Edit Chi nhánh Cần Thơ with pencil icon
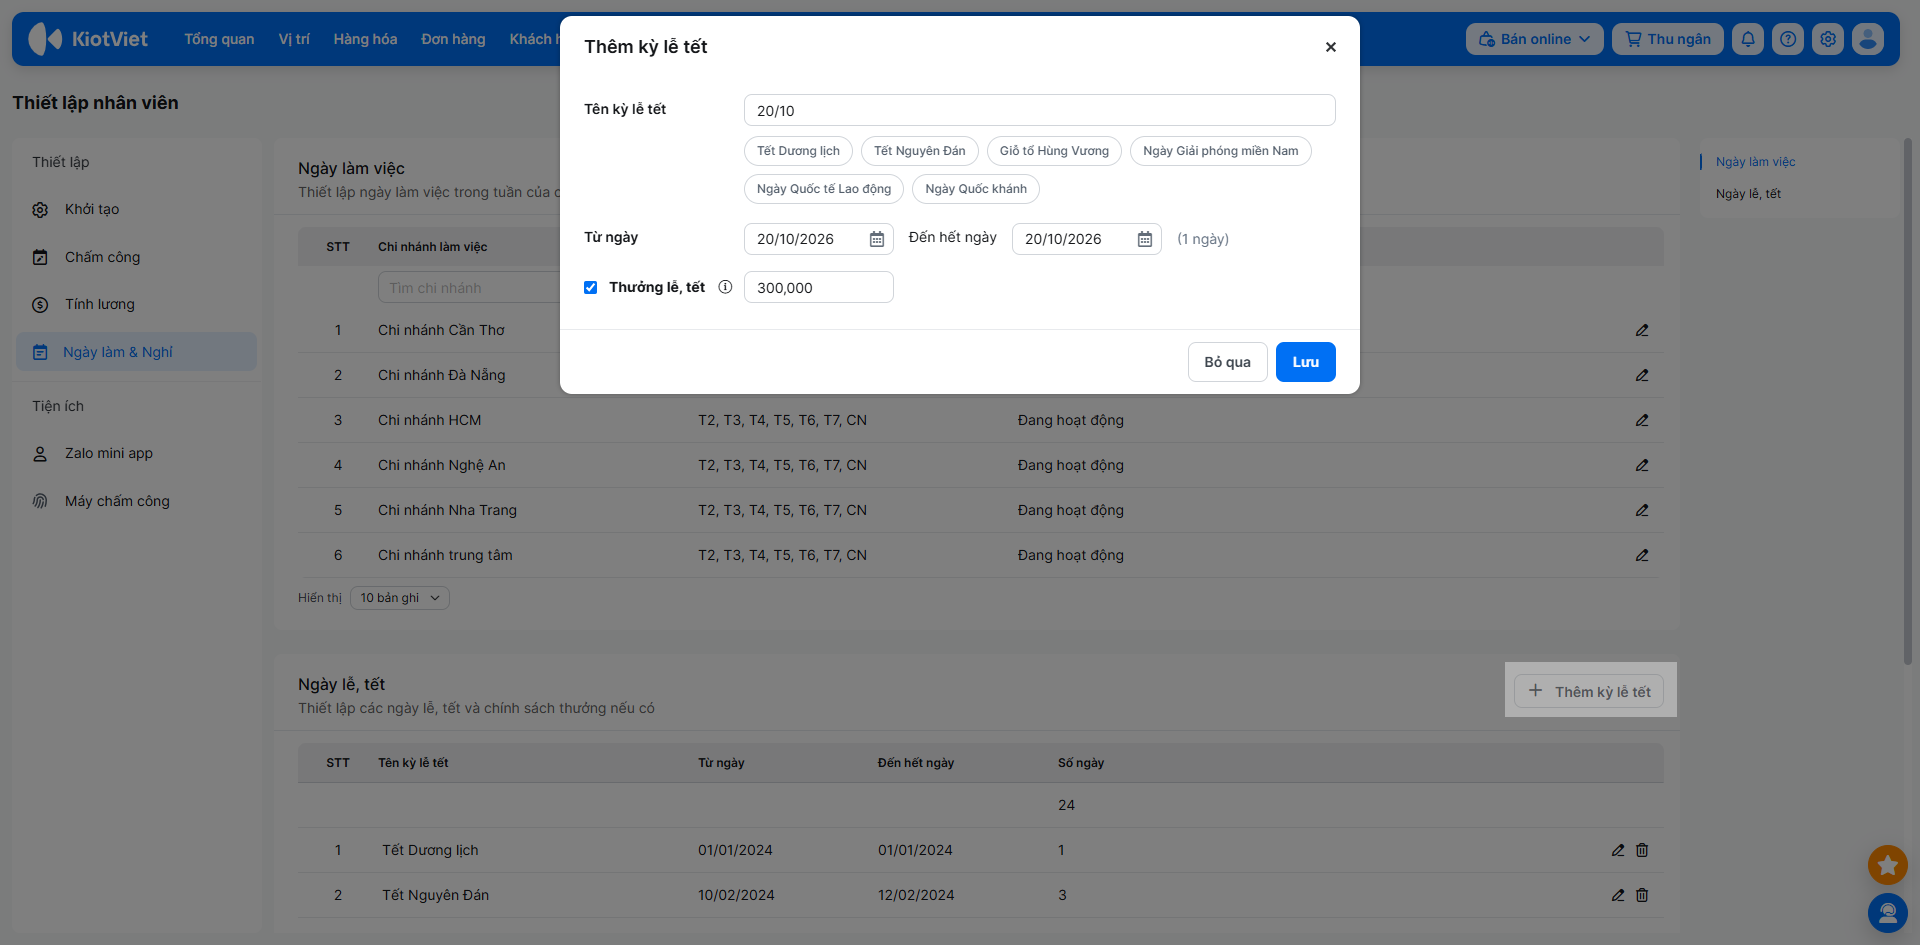 [x=1642, y=330]
